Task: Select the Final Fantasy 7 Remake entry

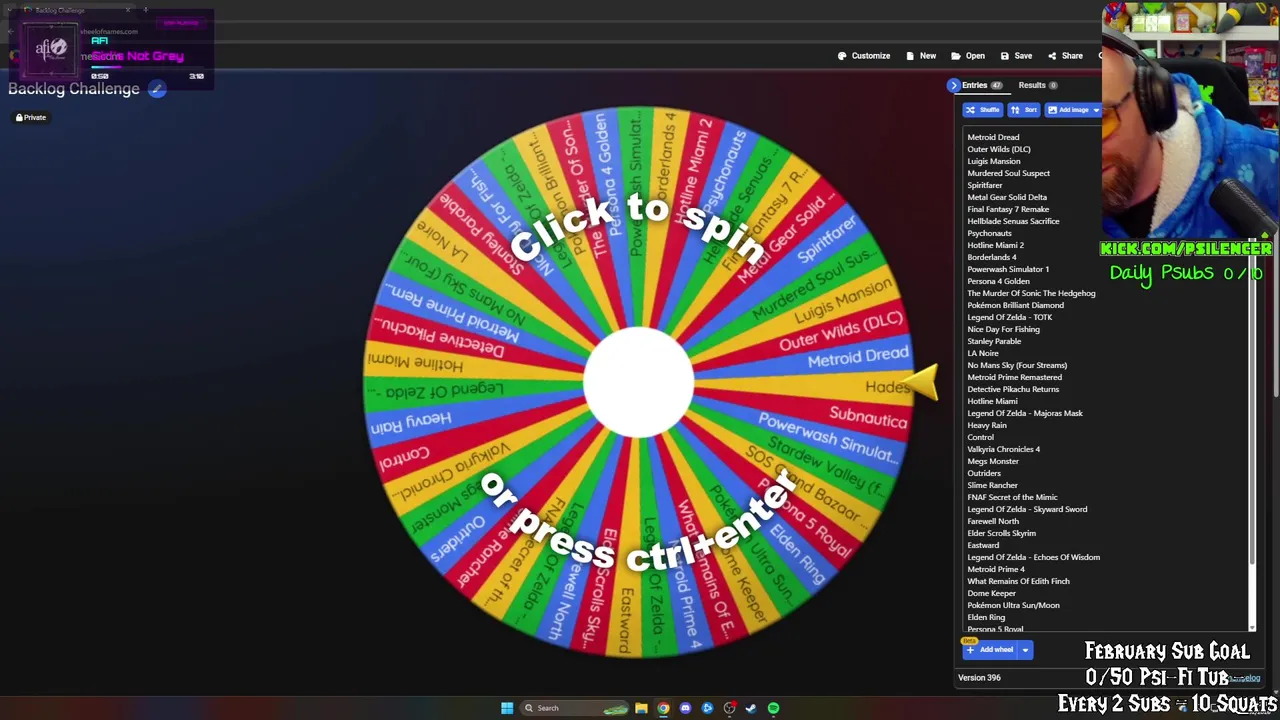Action: [x=1008, y=210]
